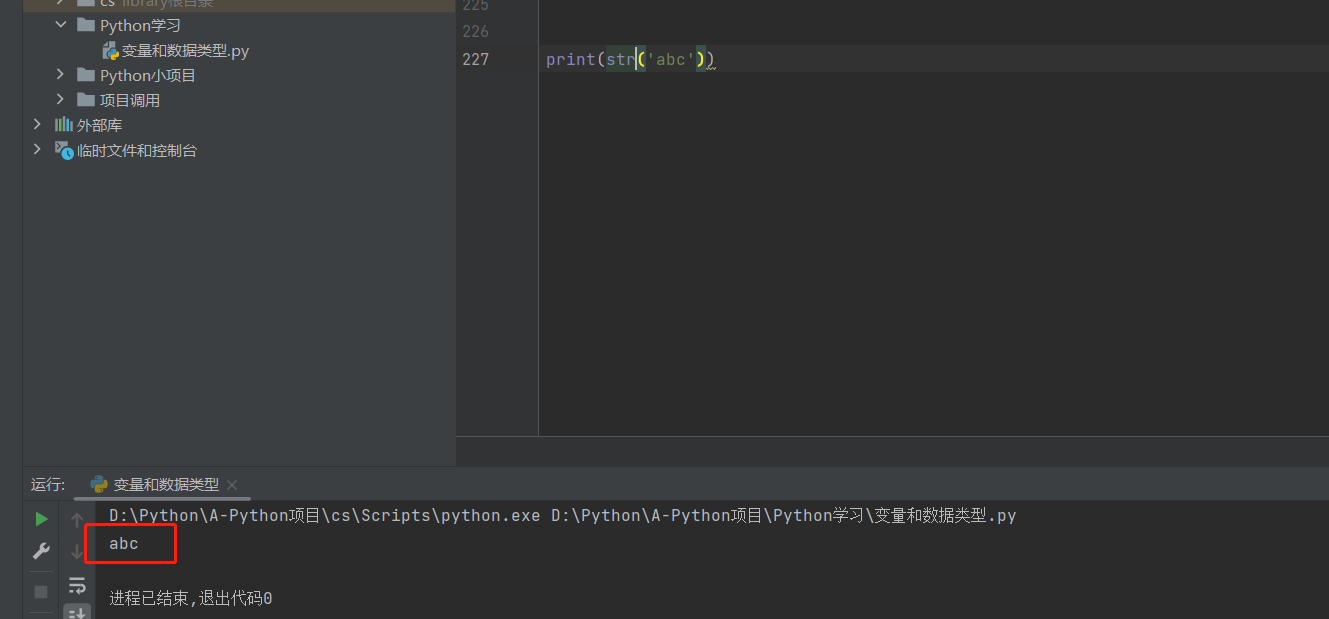Click the python.exe command line in console
1329x619 pixels.
coord(562,516)
